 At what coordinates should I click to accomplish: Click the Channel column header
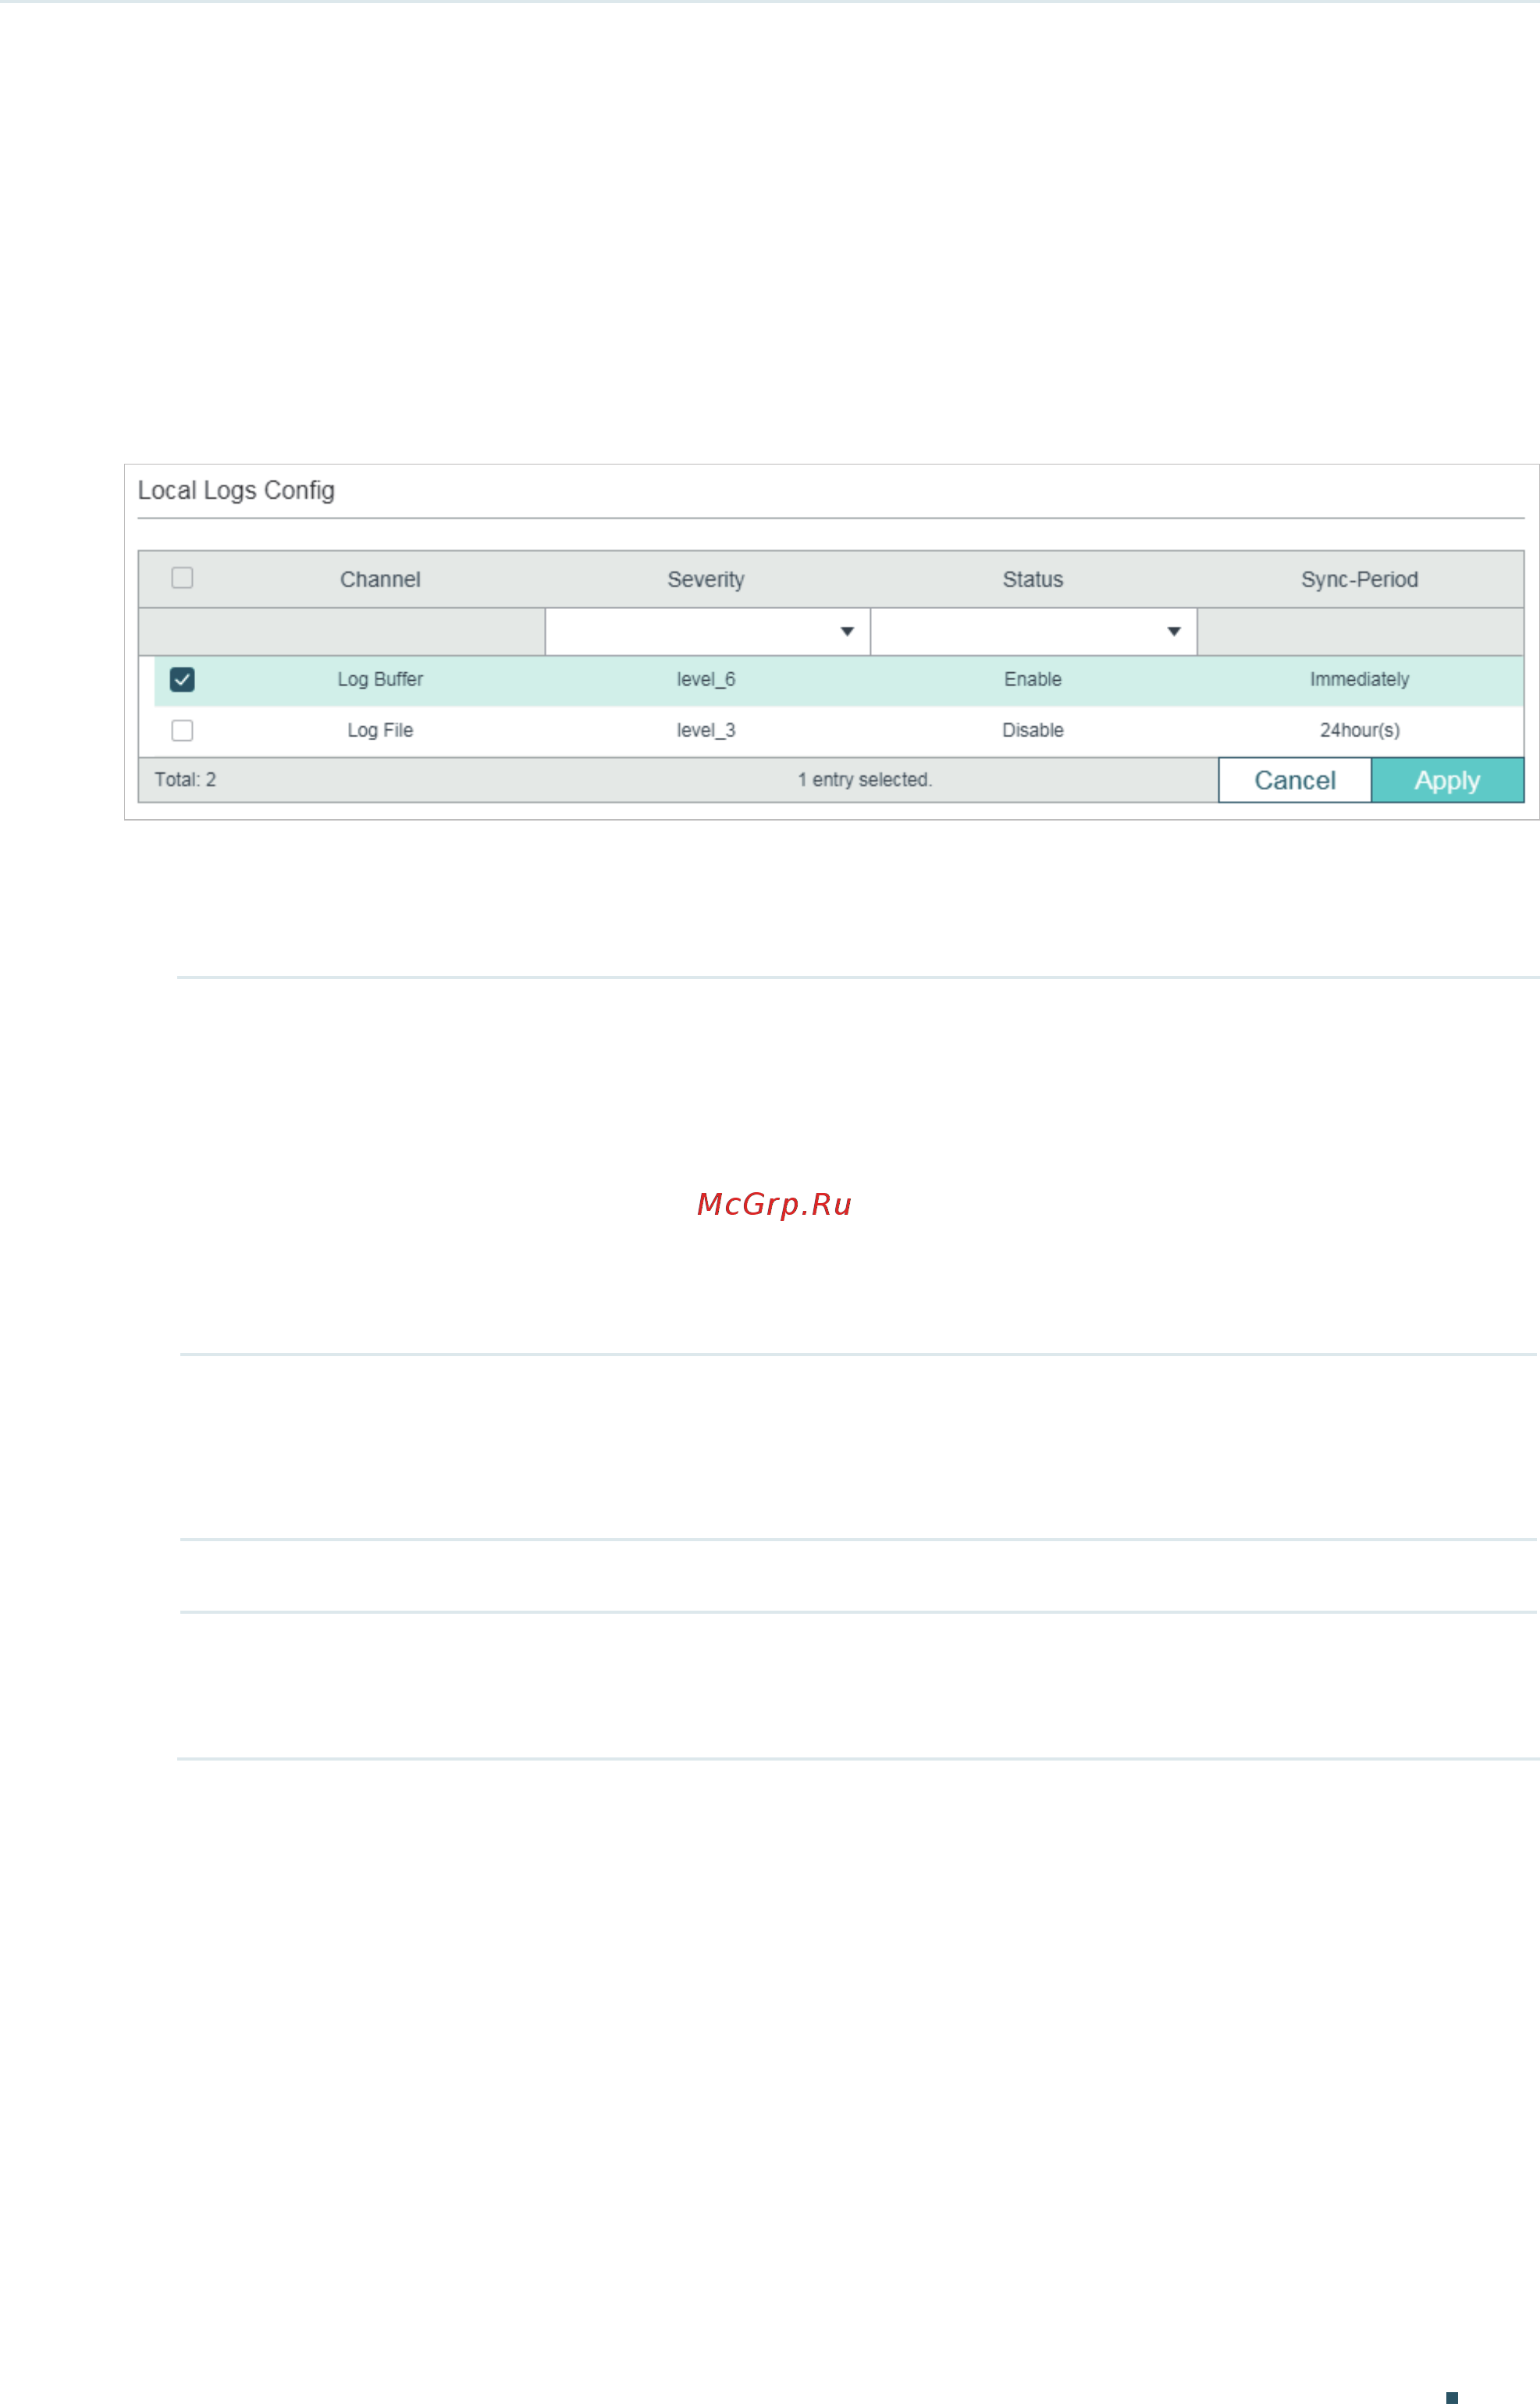(380, 580)
